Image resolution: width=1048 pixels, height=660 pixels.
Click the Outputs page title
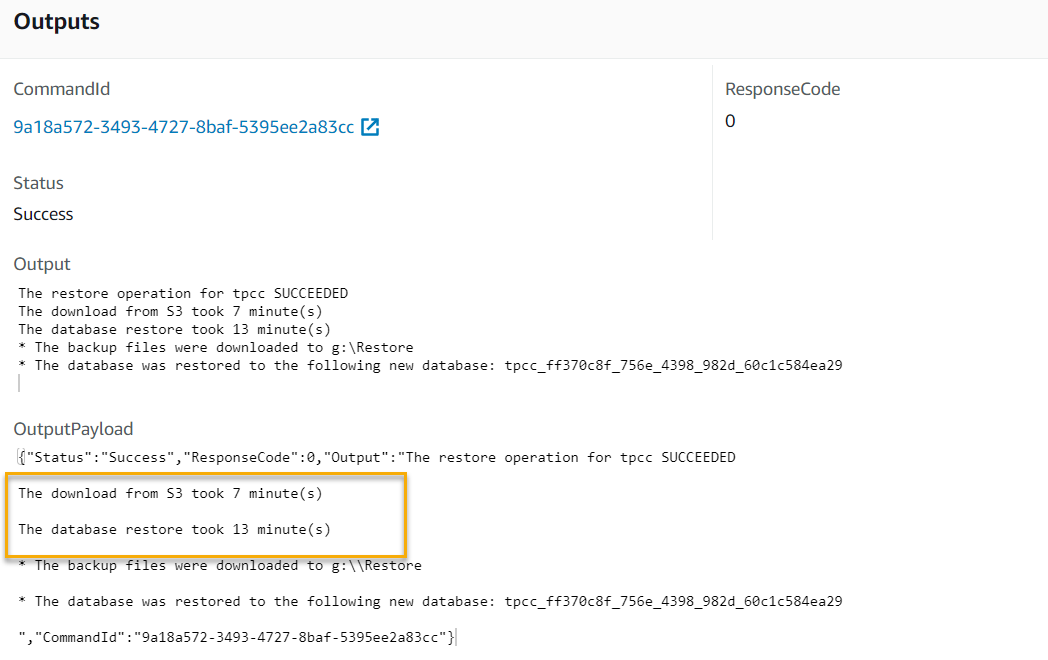(56, 21)
